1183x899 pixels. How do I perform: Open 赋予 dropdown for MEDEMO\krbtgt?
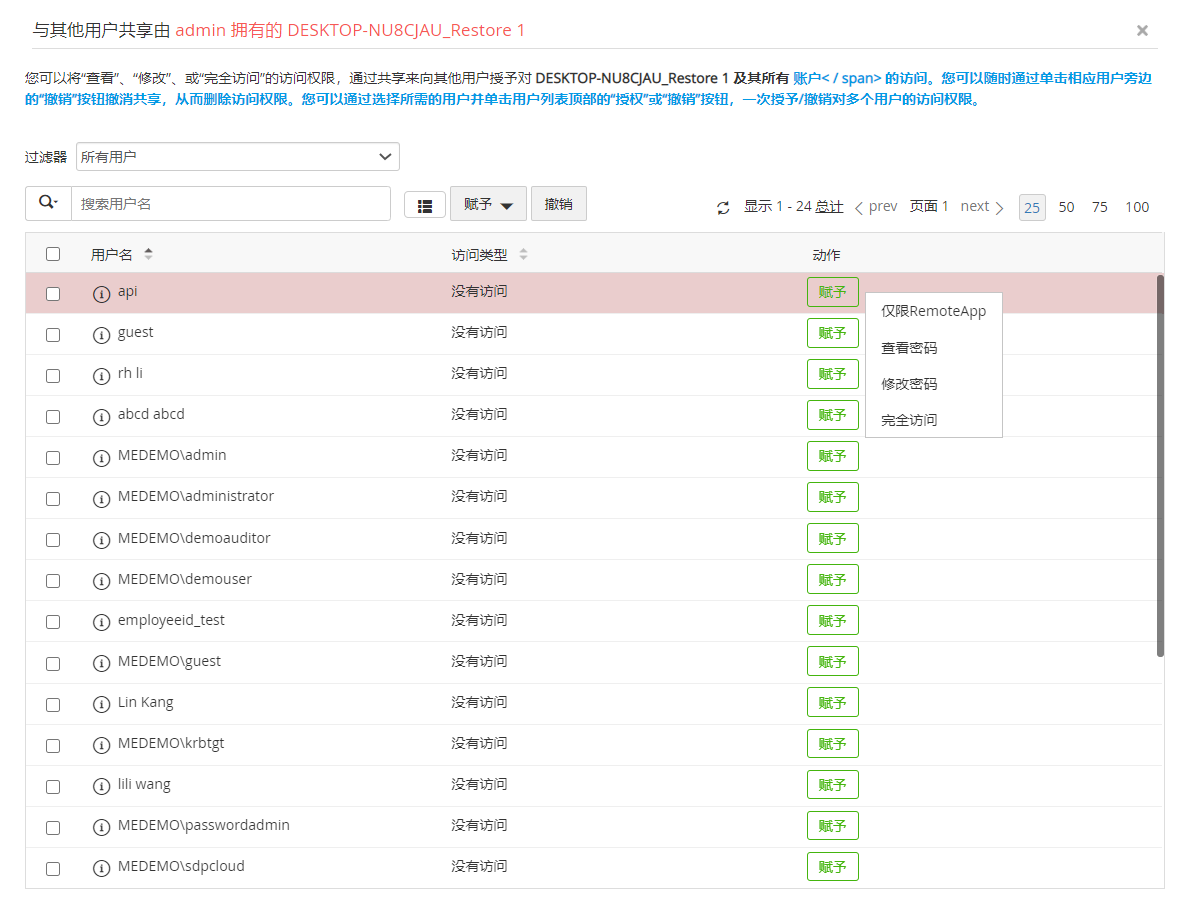(833, 744)
